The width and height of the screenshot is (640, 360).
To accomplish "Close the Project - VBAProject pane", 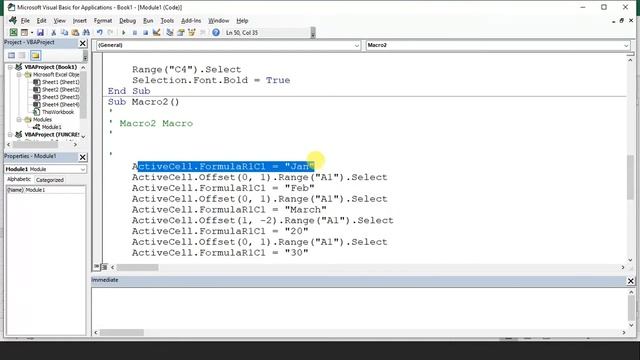I will click(83, 43).
